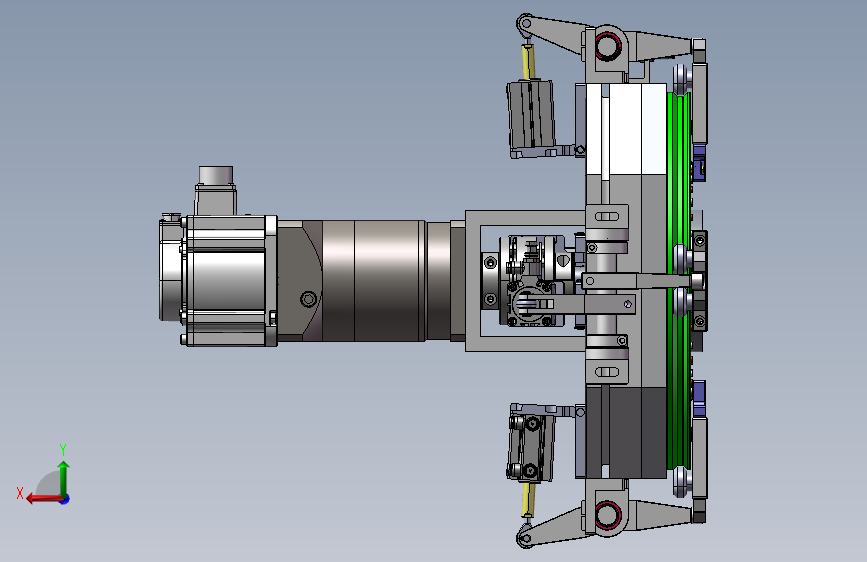Select the cylindrical planetary gearbox housing
The image size is (867, 562).
[373, 280]
